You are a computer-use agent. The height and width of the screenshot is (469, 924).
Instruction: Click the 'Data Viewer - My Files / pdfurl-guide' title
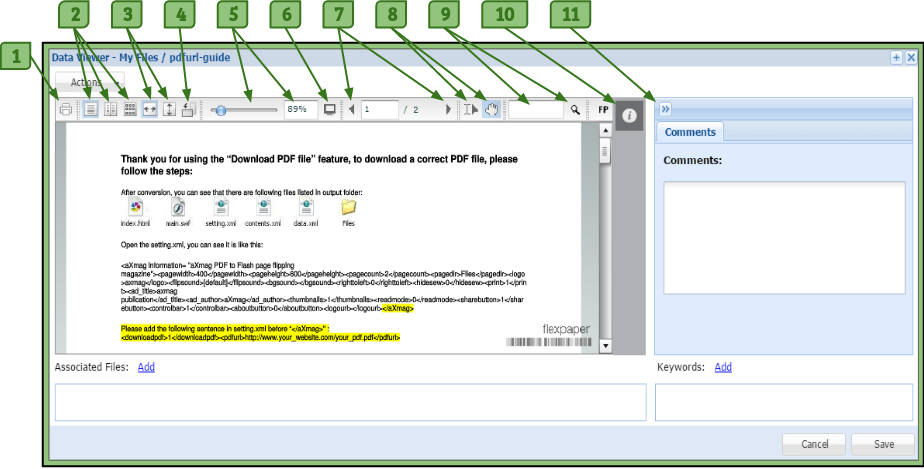[x=141, y=57]
